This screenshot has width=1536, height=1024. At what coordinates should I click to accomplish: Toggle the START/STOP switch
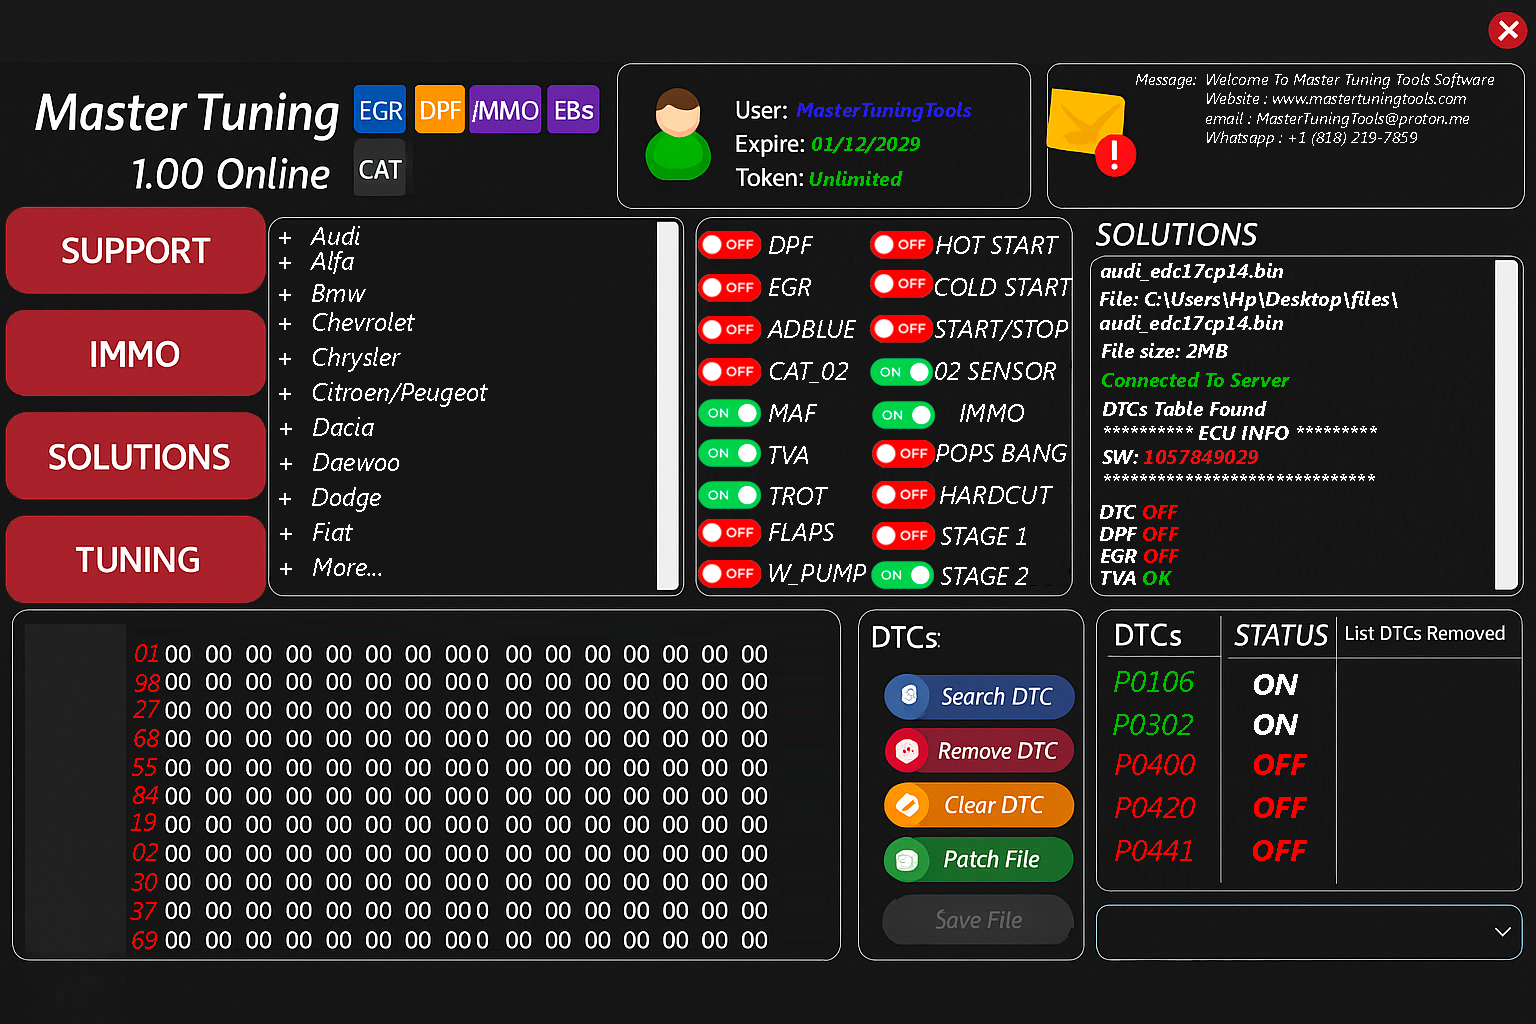pos(902,328)
